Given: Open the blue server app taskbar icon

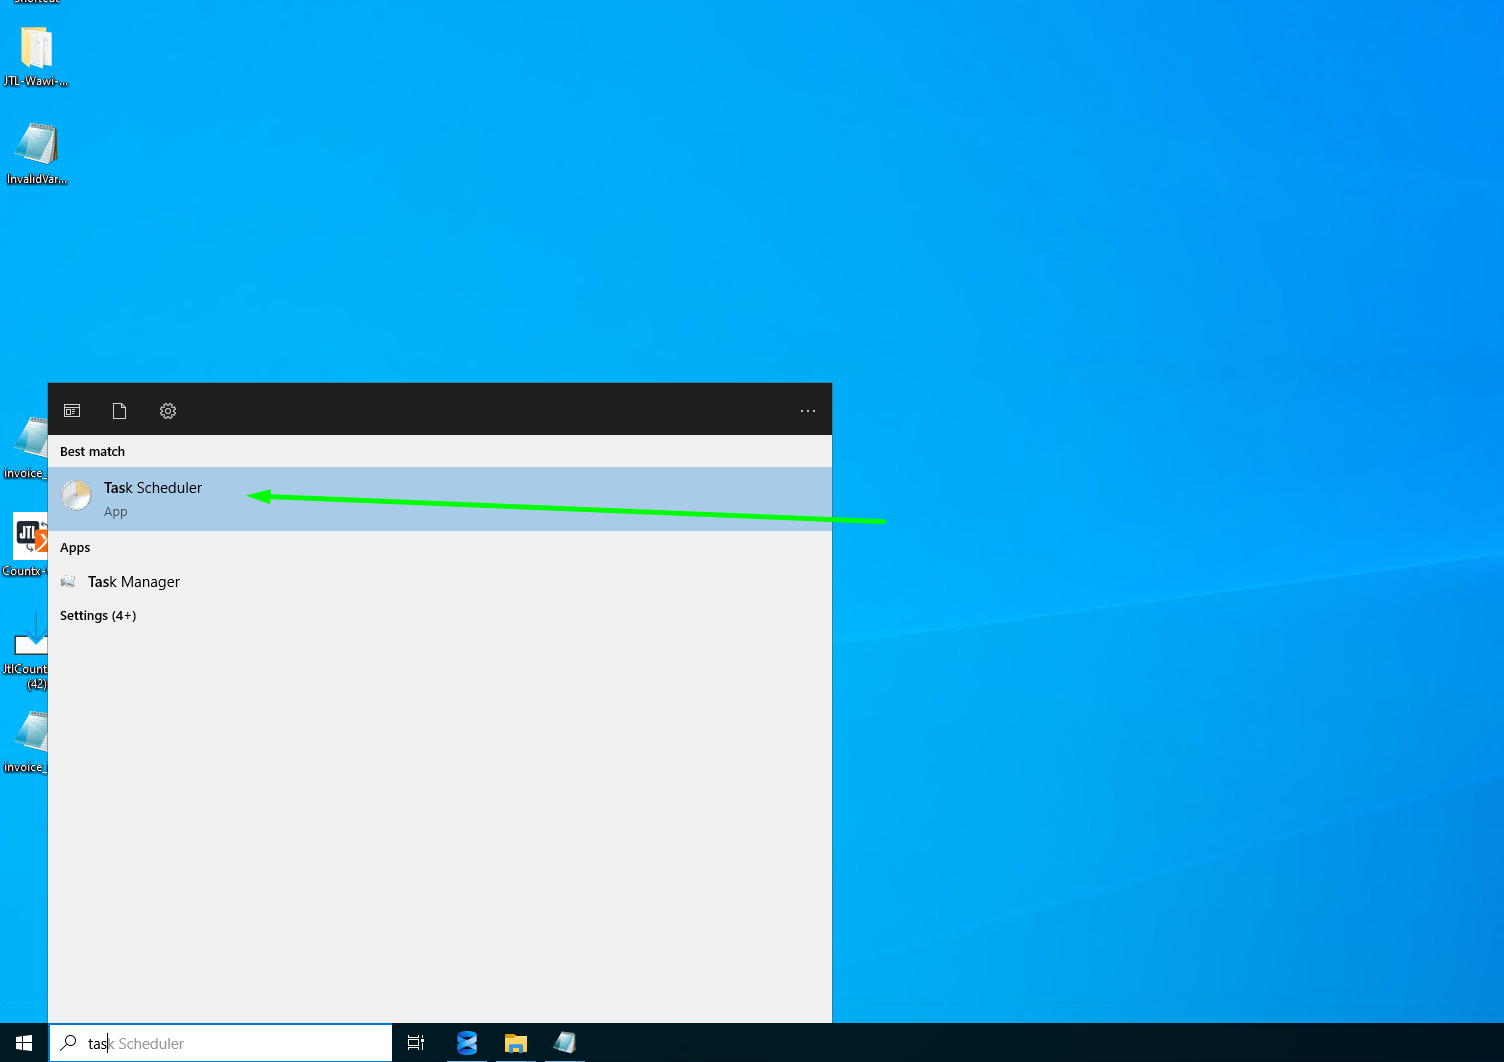Looking at the screenshot, I should point(467,1043).
